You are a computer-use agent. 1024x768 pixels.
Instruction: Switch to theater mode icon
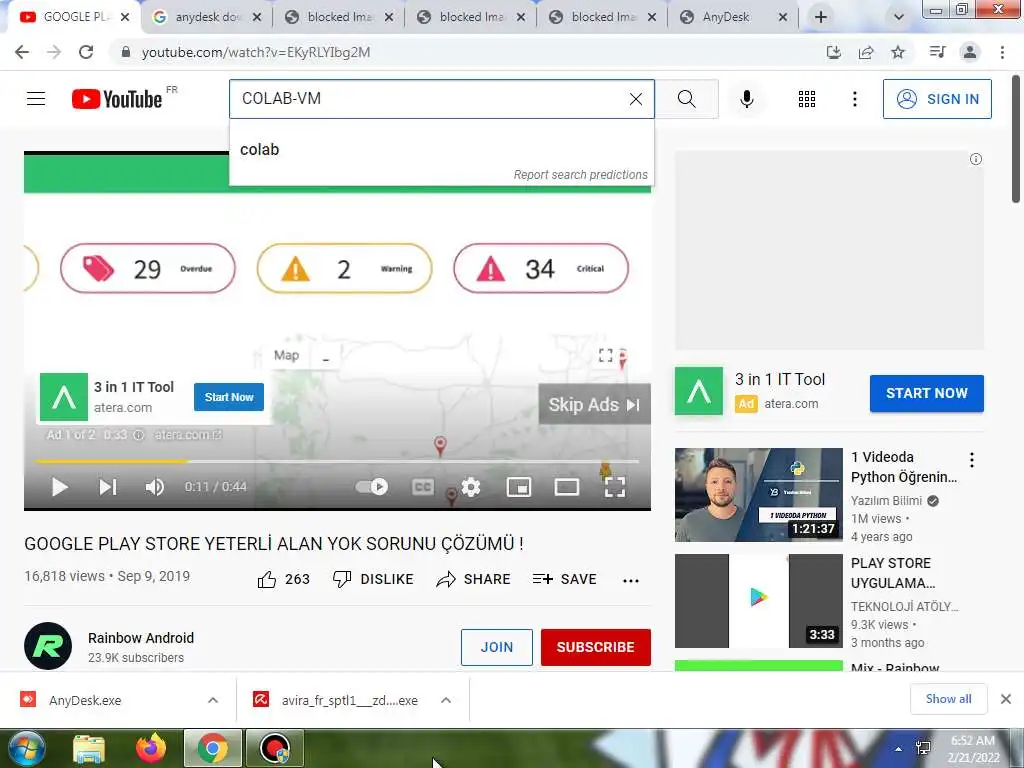click(x=567, y=487)
